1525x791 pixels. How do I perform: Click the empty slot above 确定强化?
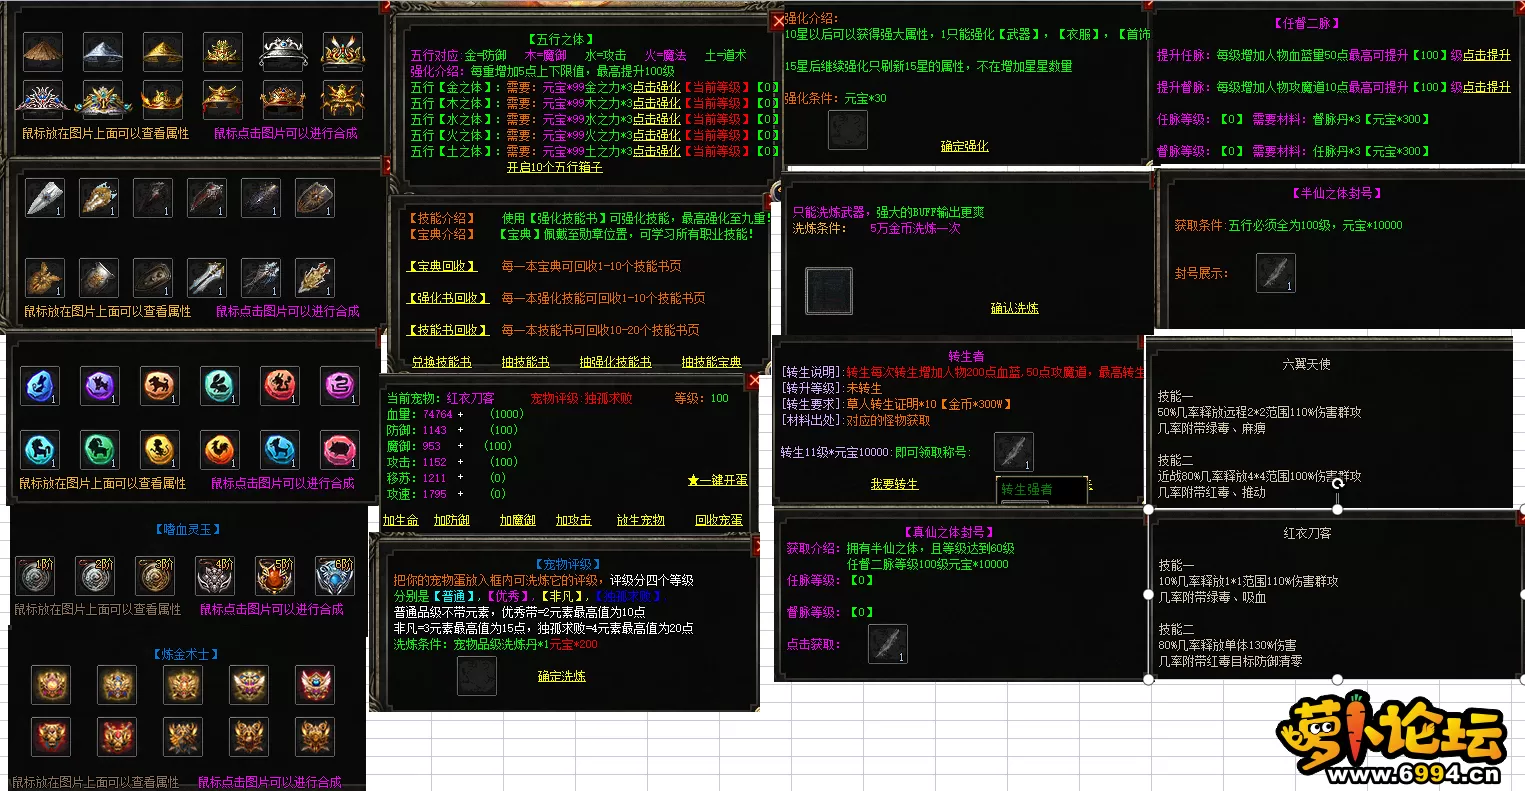click(x=848, y=130)
